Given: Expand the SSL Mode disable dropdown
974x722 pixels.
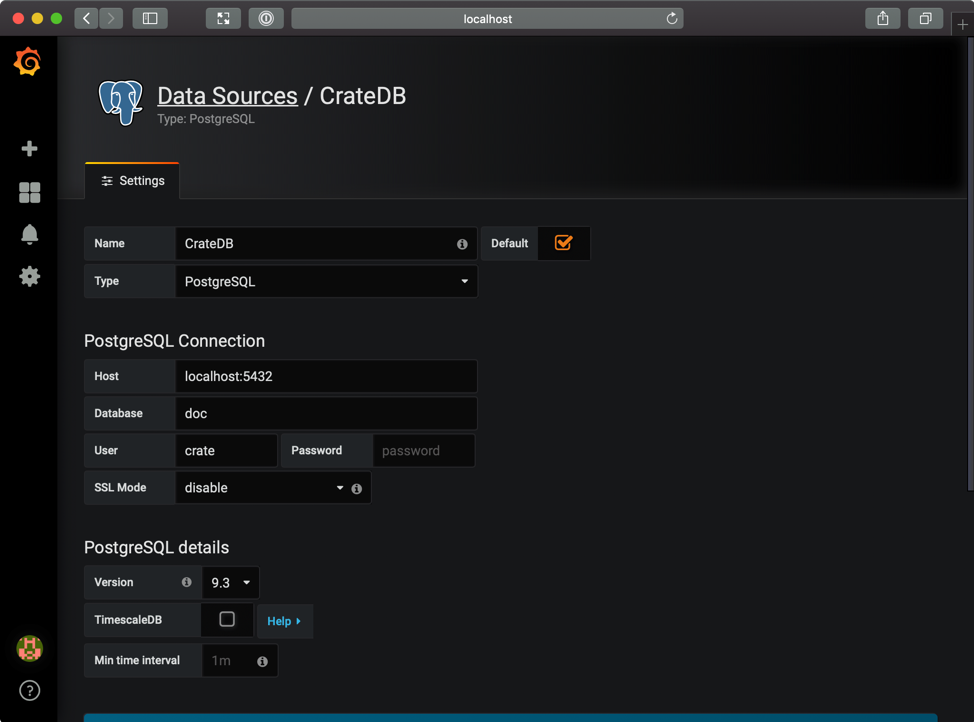Looking at the screenshot, I should 263,488.
